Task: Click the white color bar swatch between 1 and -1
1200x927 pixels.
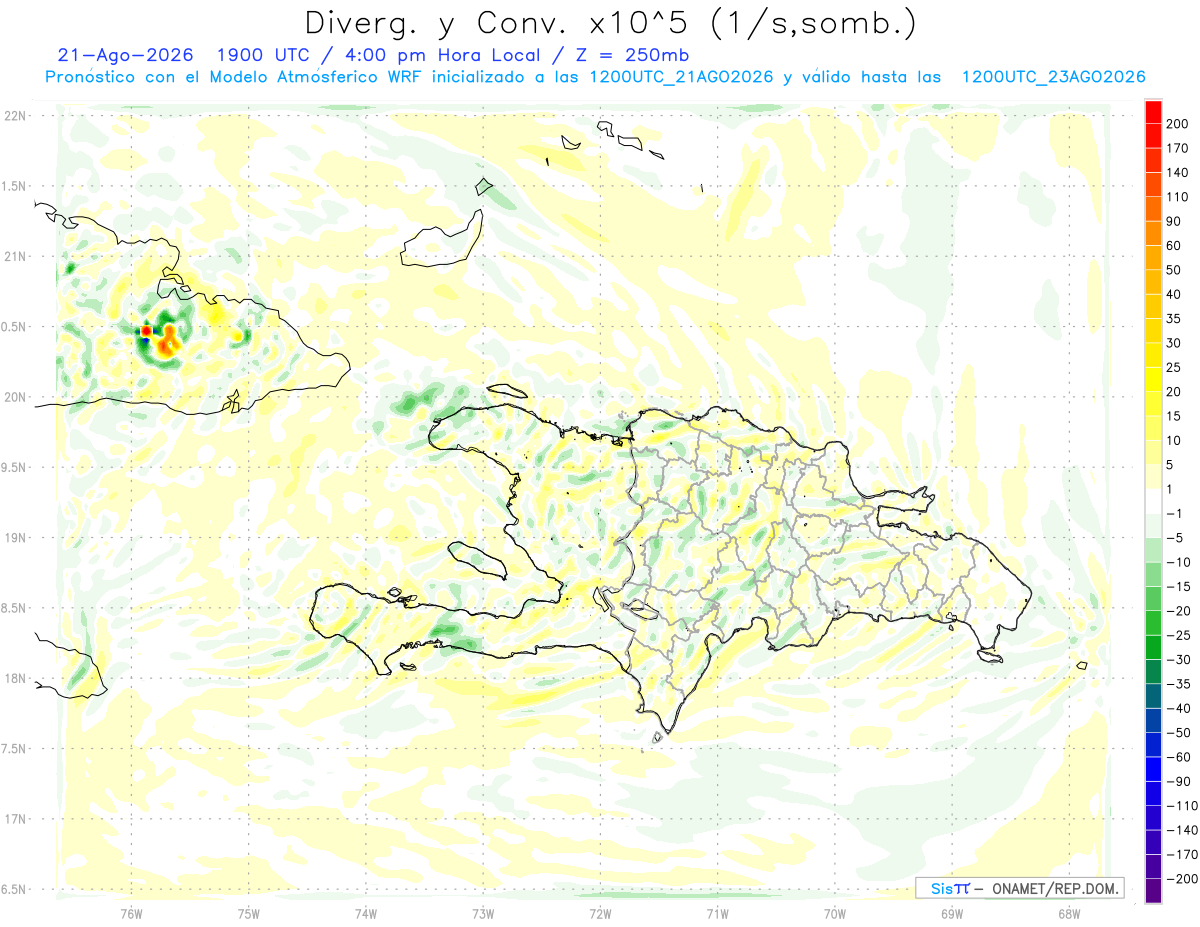Action: (x=1154, y=501)
